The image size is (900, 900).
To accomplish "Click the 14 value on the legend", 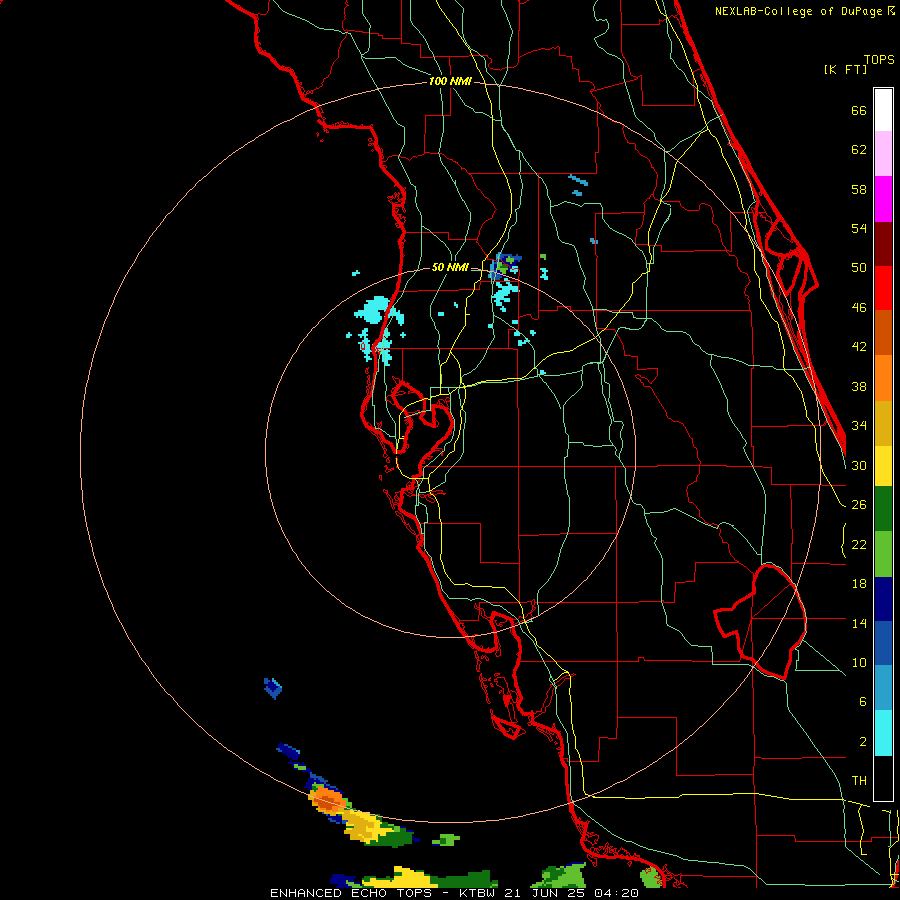I will pyautogui.click(x=859, y=623).
